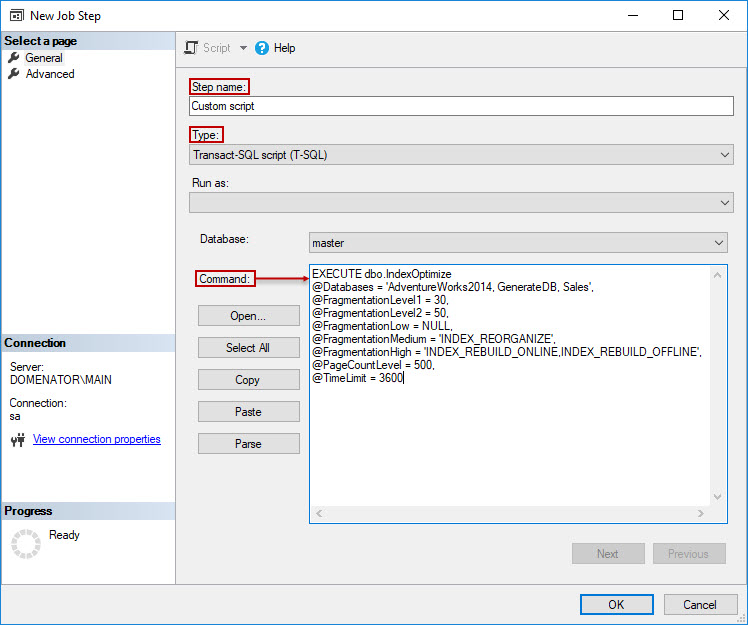Click the Paste button
This screenshot has height=625, width=748.
249,412
